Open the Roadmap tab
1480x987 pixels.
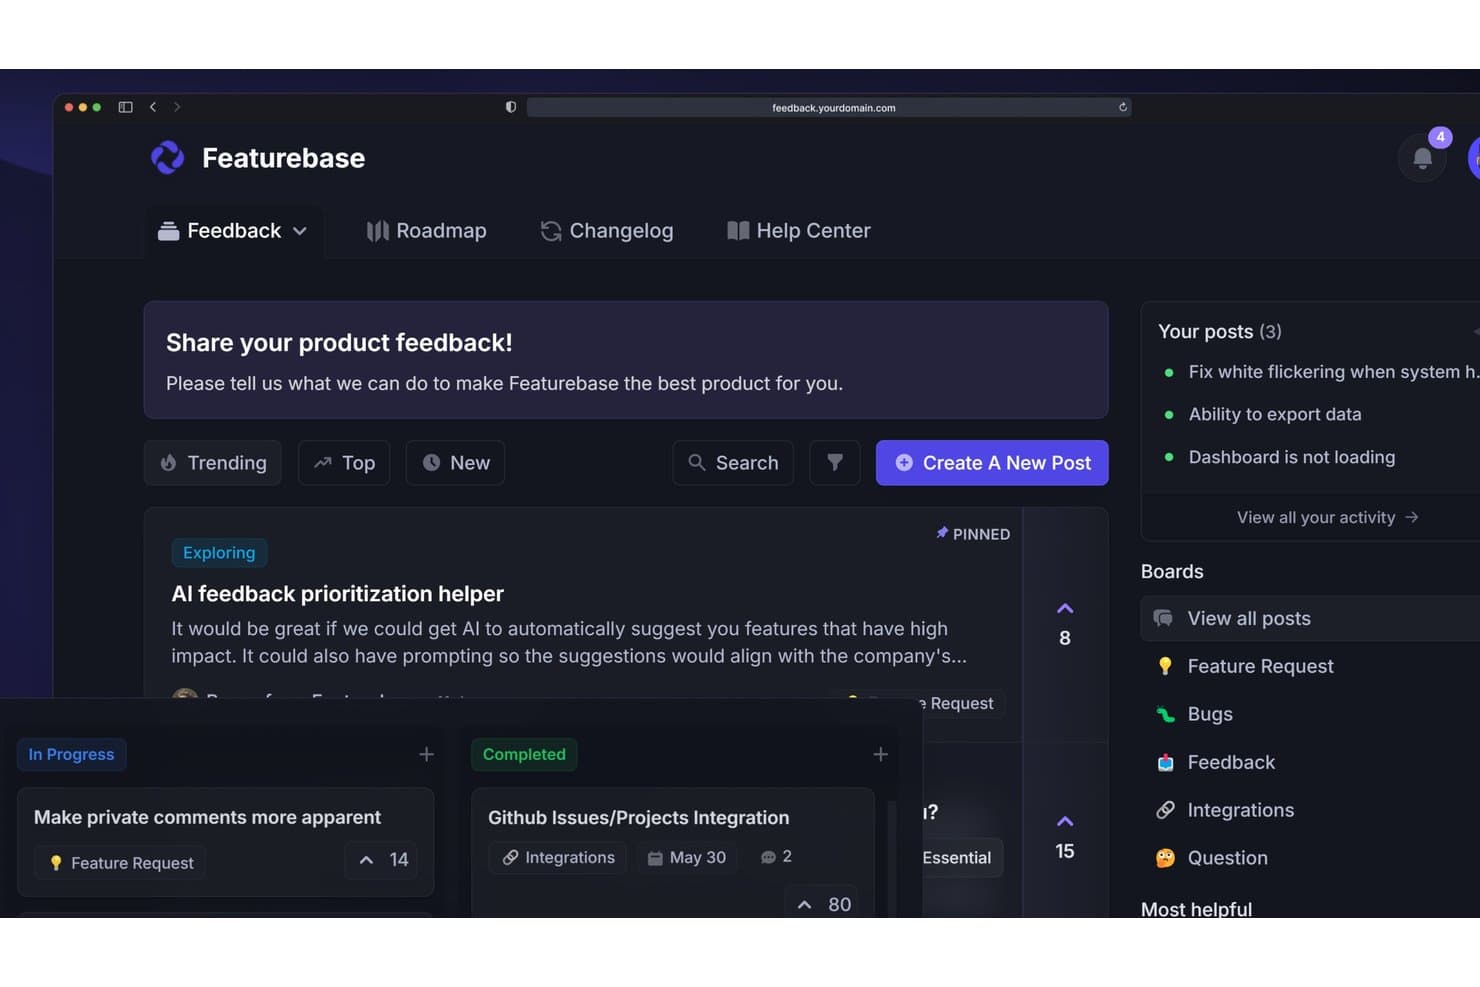tap(426, 231)
